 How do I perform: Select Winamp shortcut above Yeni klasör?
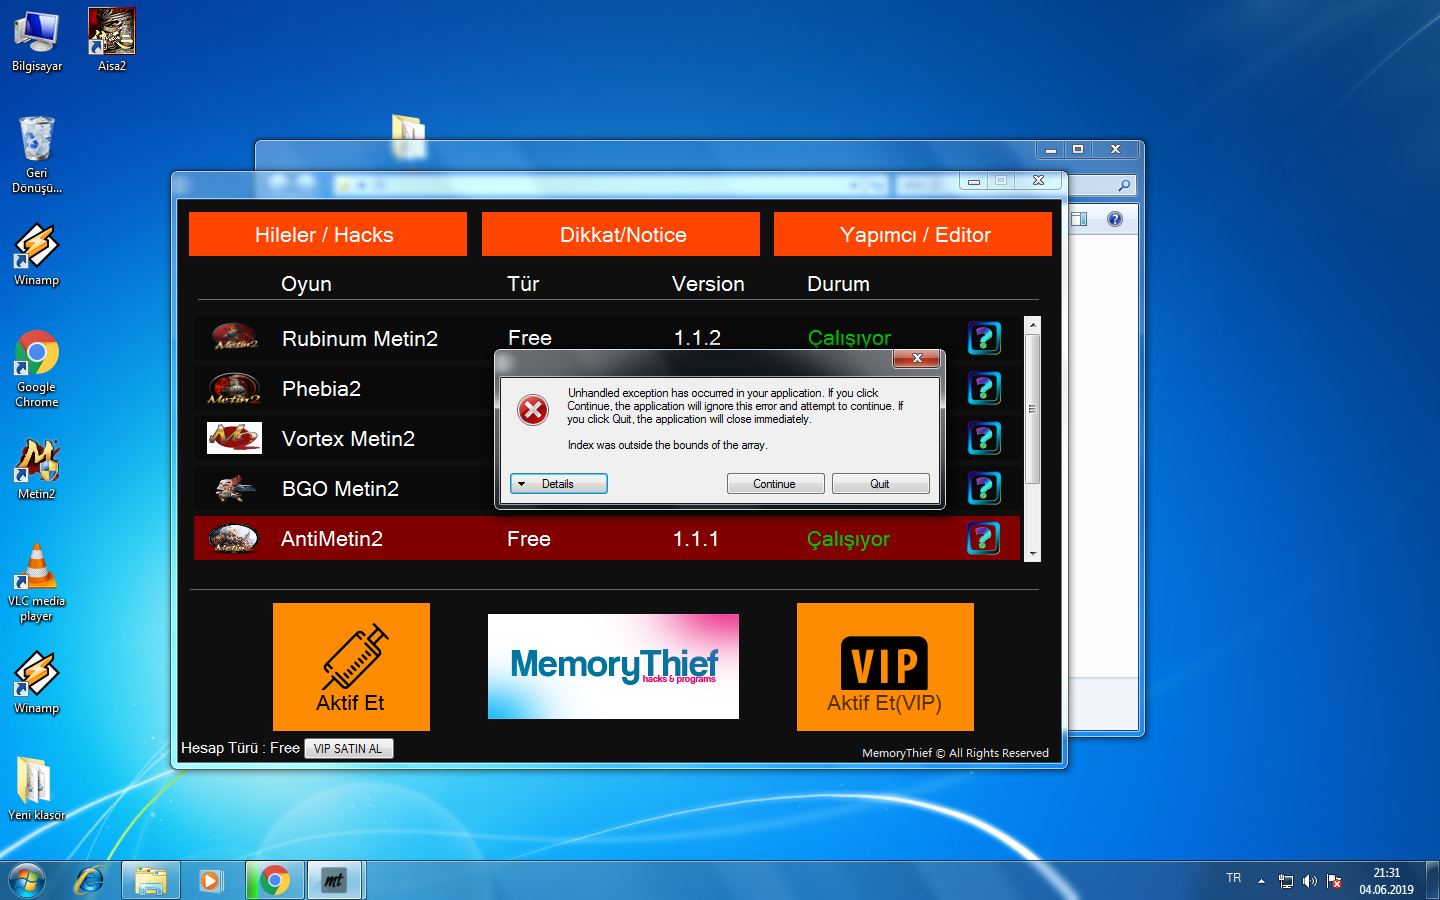point(37,683)
